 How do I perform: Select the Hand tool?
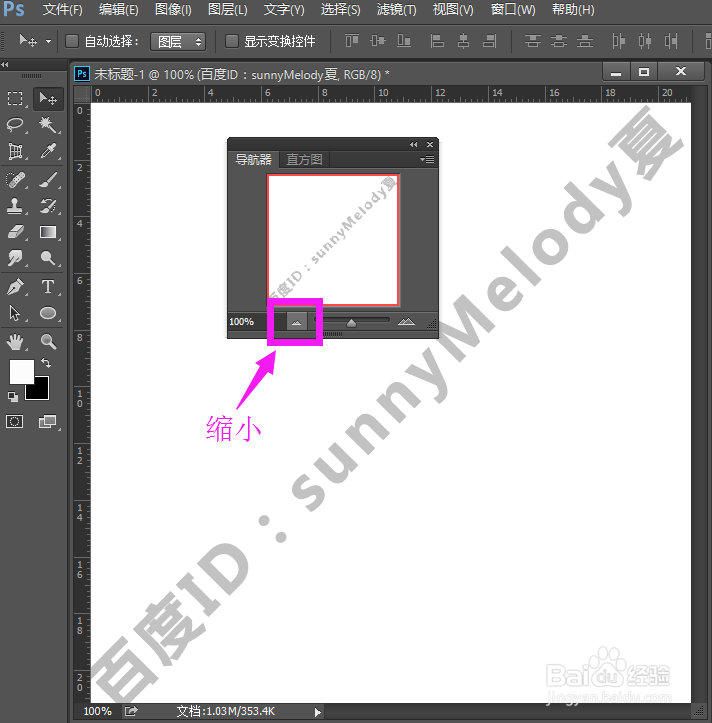point(15,342)
